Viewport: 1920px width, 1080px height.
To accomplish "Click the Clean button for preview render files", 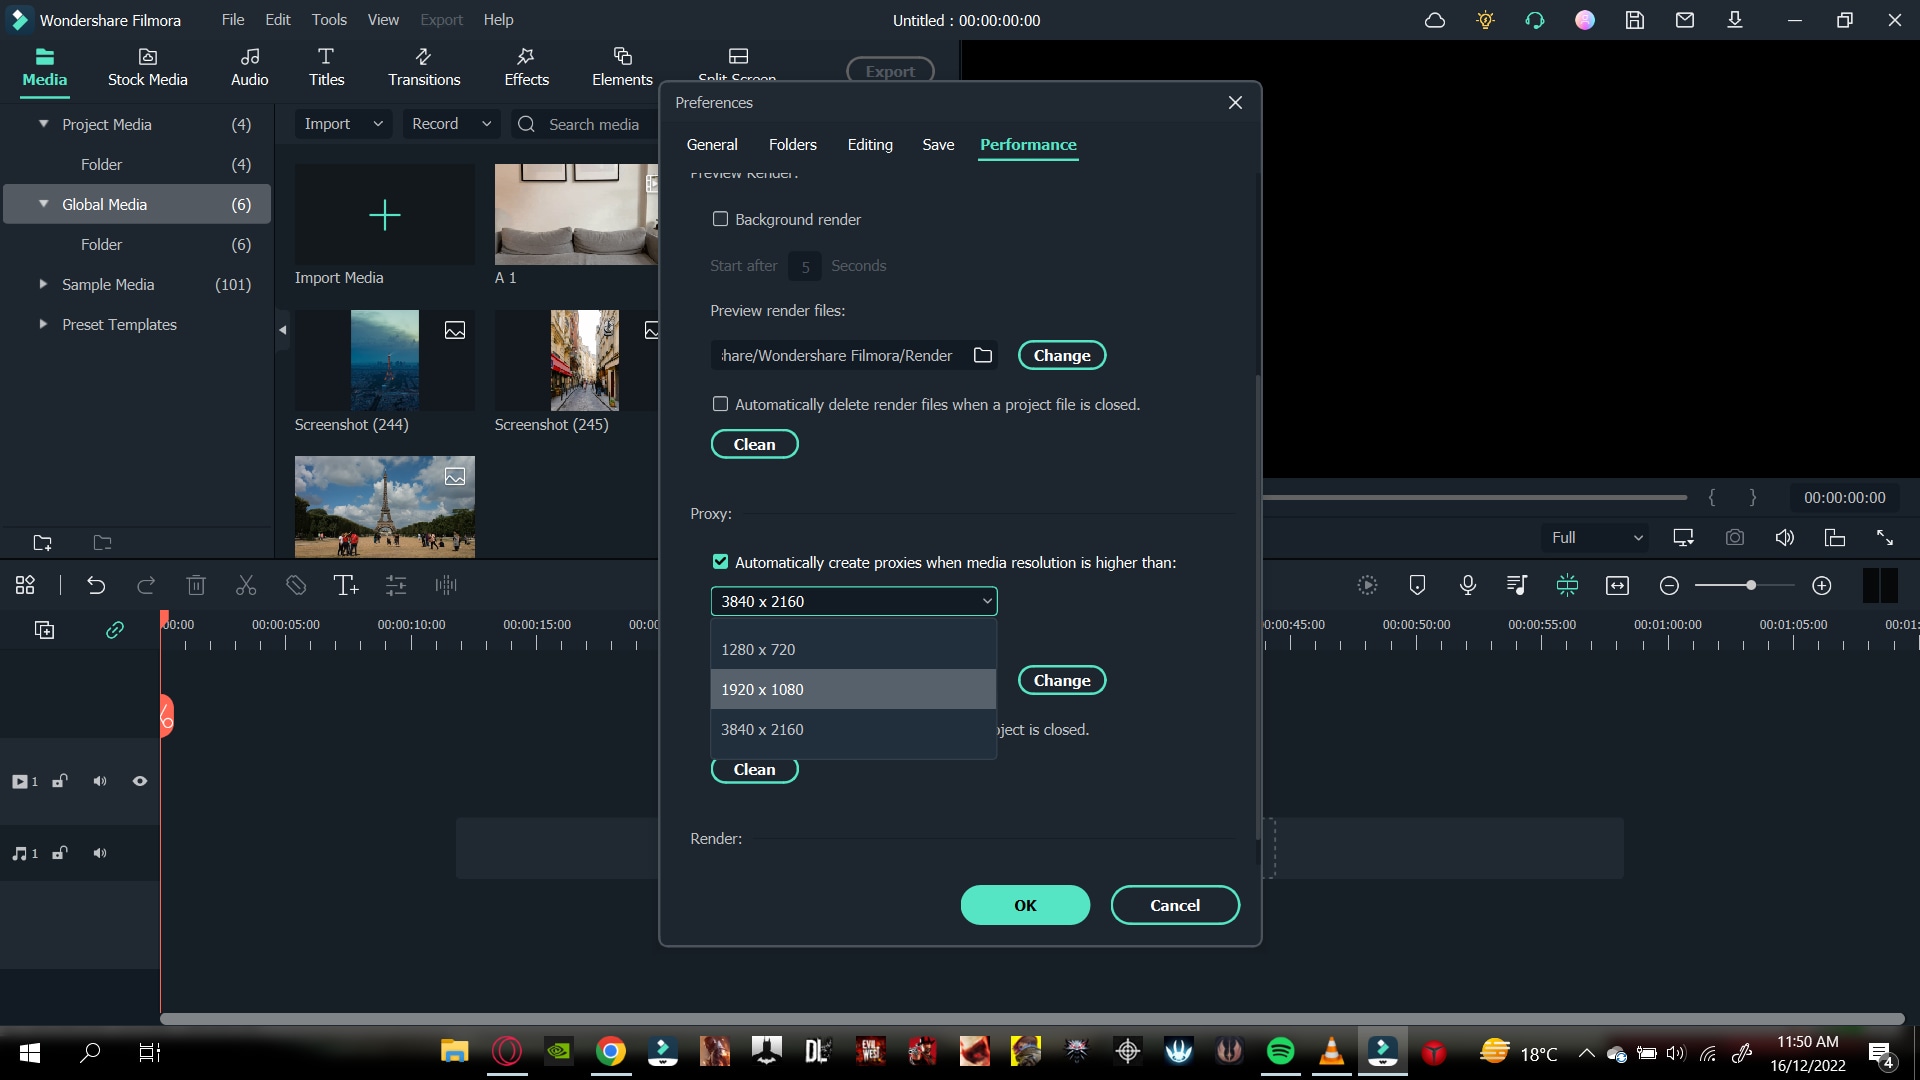I will coord(753,442).
